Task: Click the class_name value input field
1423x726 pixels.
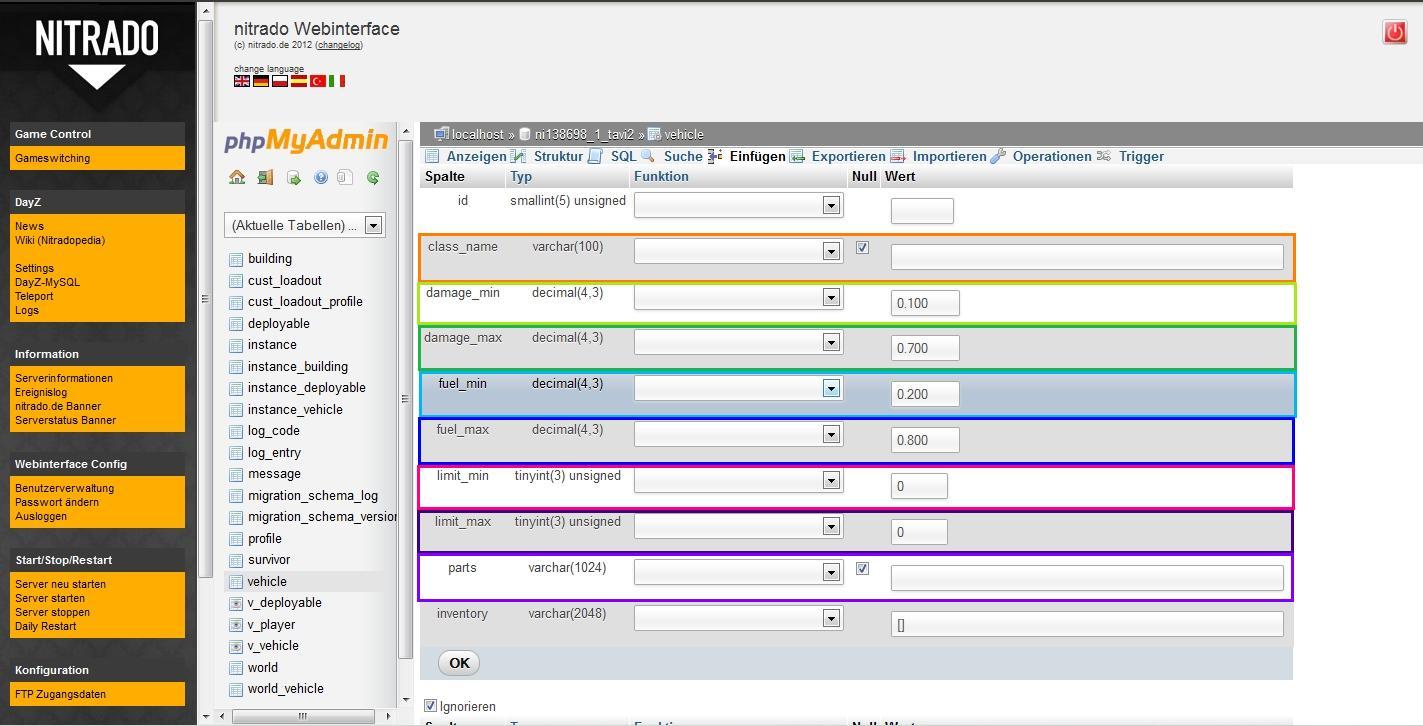Action: [x=1087, y=257]
